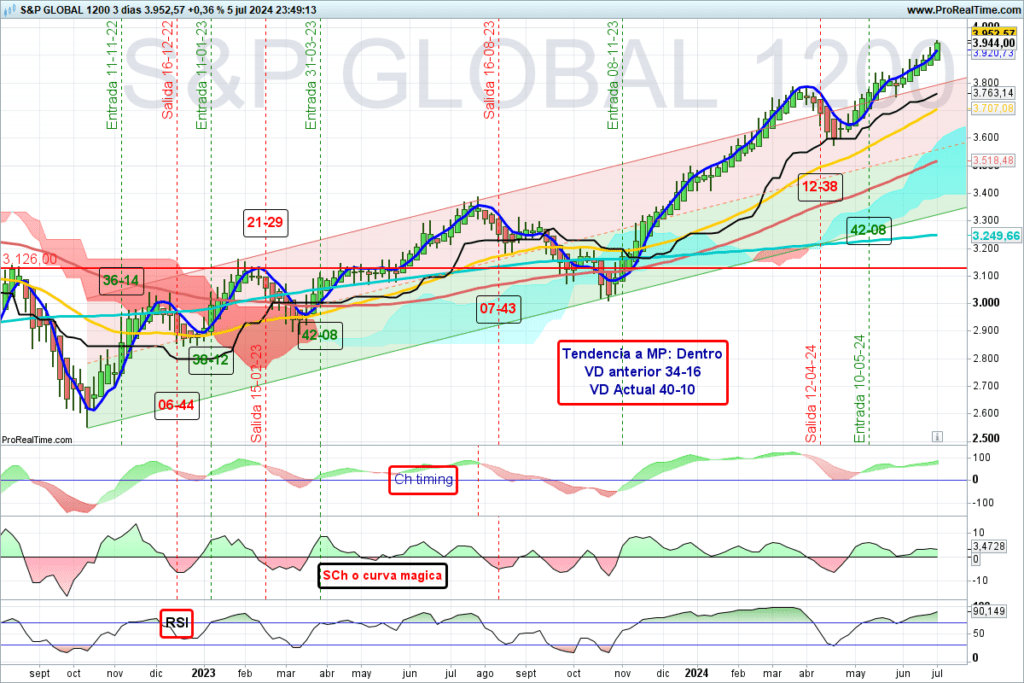
Task: Select the 38-12 green label box
Action: coord(211,360)
